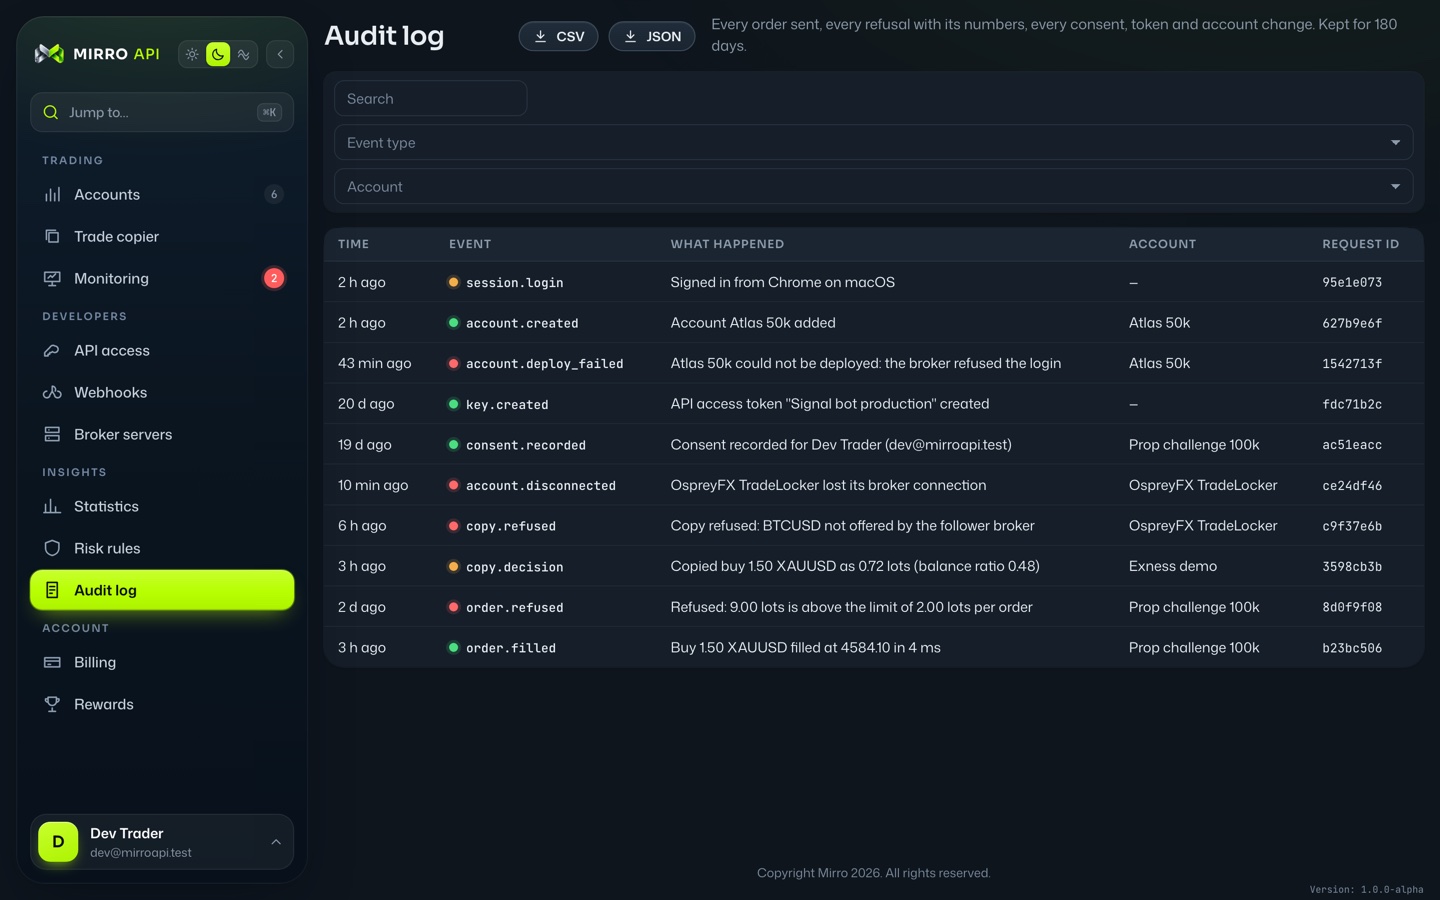Click the Accounts count badge 6

pos(274,194)
